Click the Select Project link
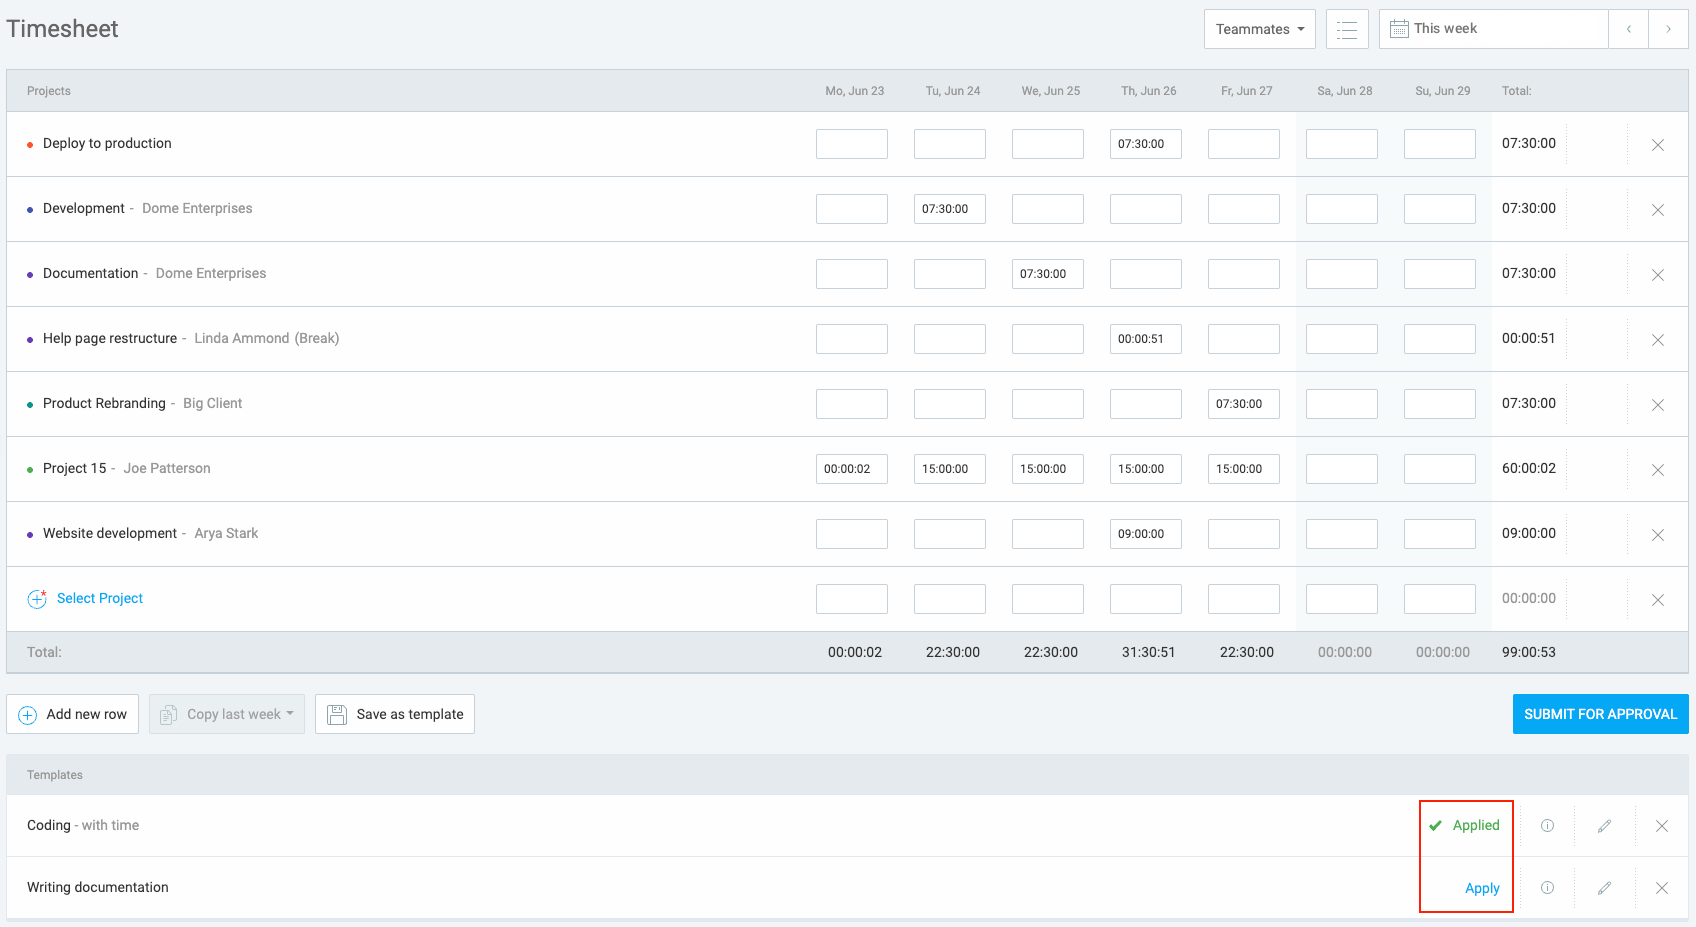 click(x=100, y=598)
